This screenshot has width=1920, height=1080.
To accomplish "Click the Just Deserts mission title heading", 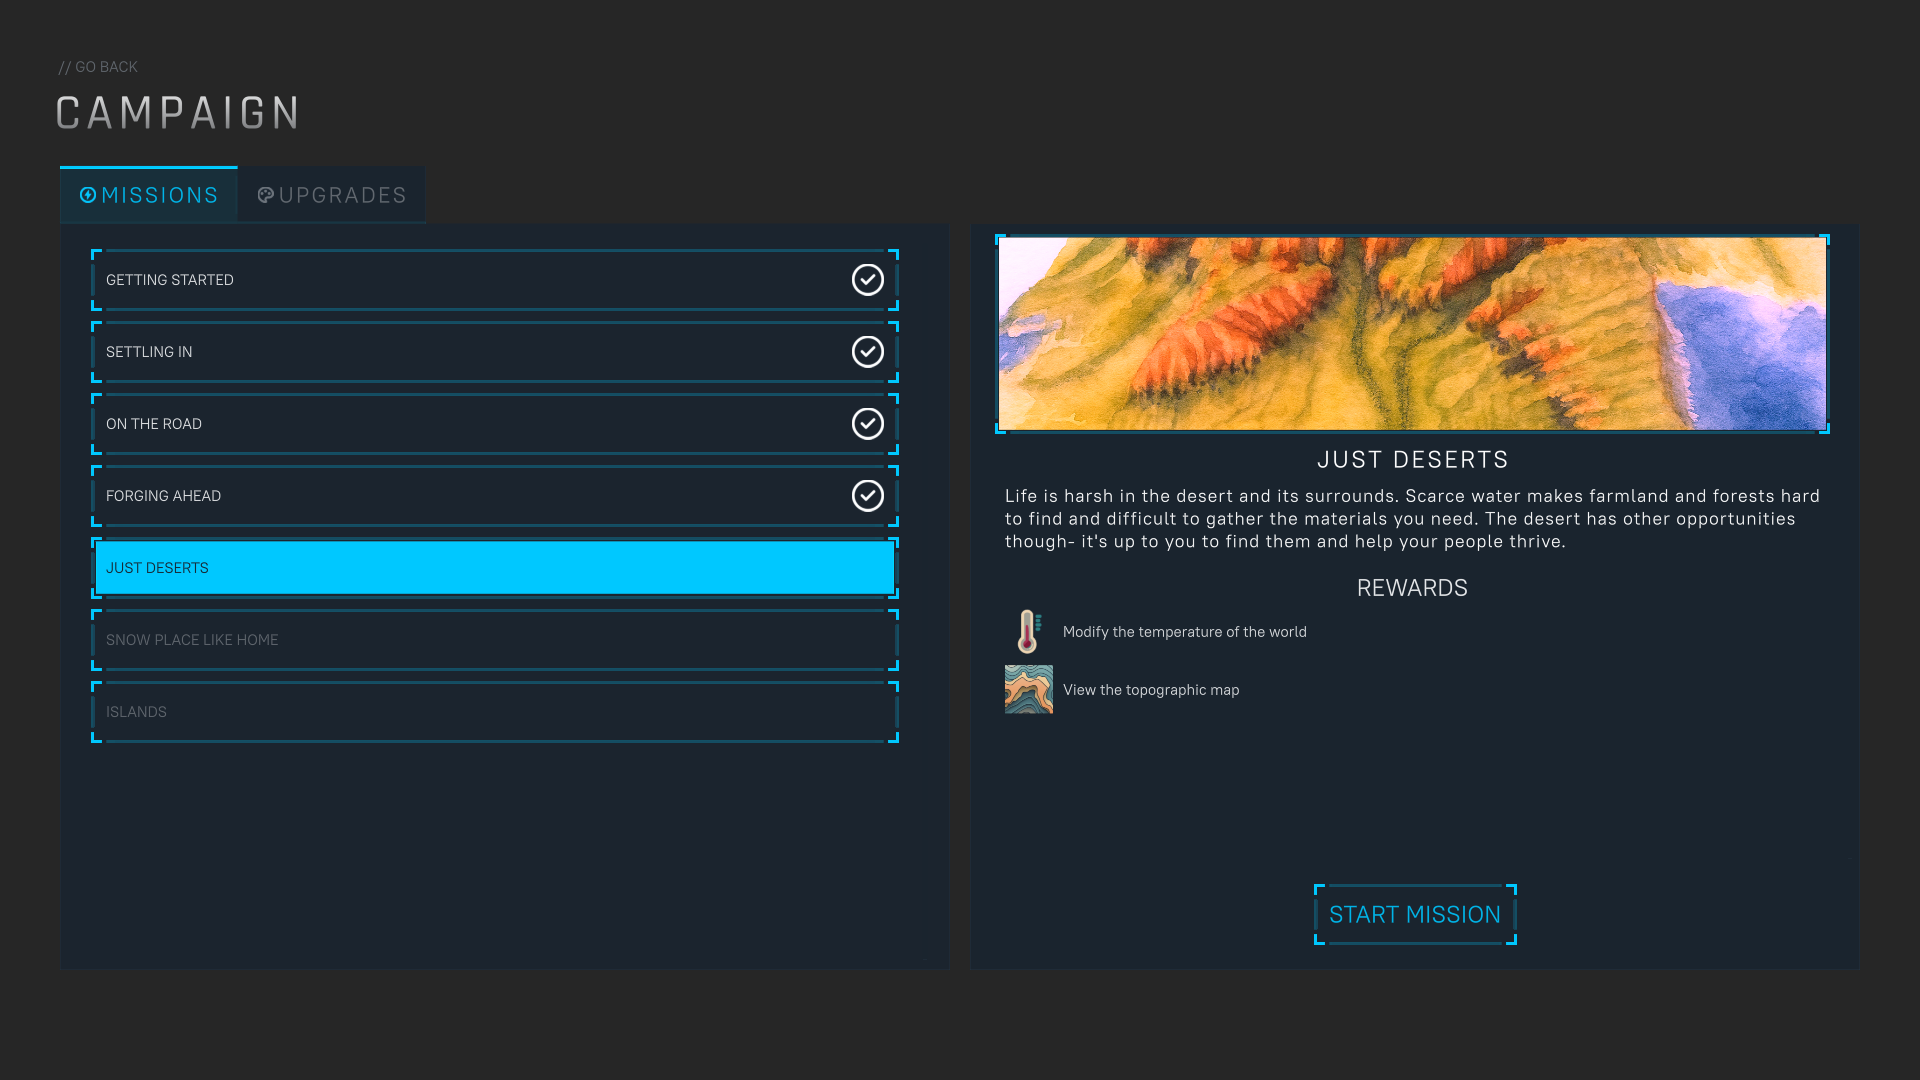I will click(1413, 460).
